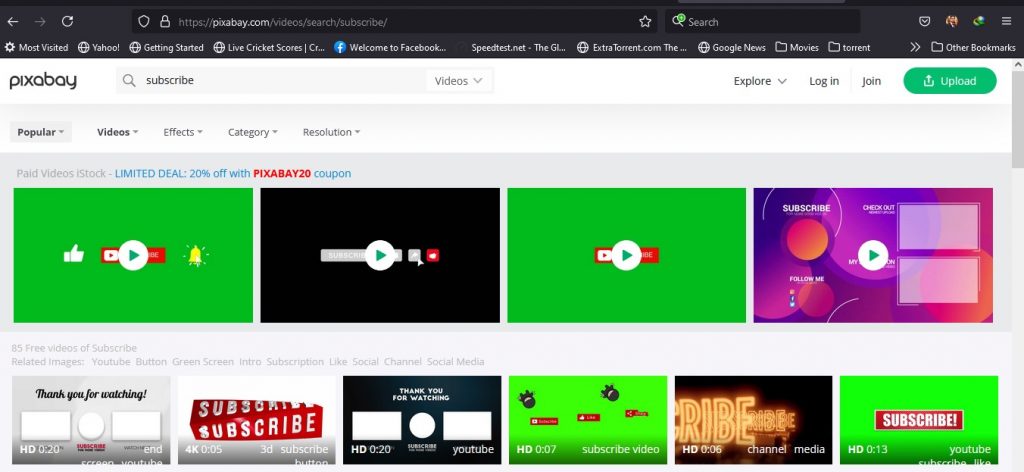Viewport: 1024px width, 472px height.
Task: Click the Log in link
Action: tap(824, 81)
